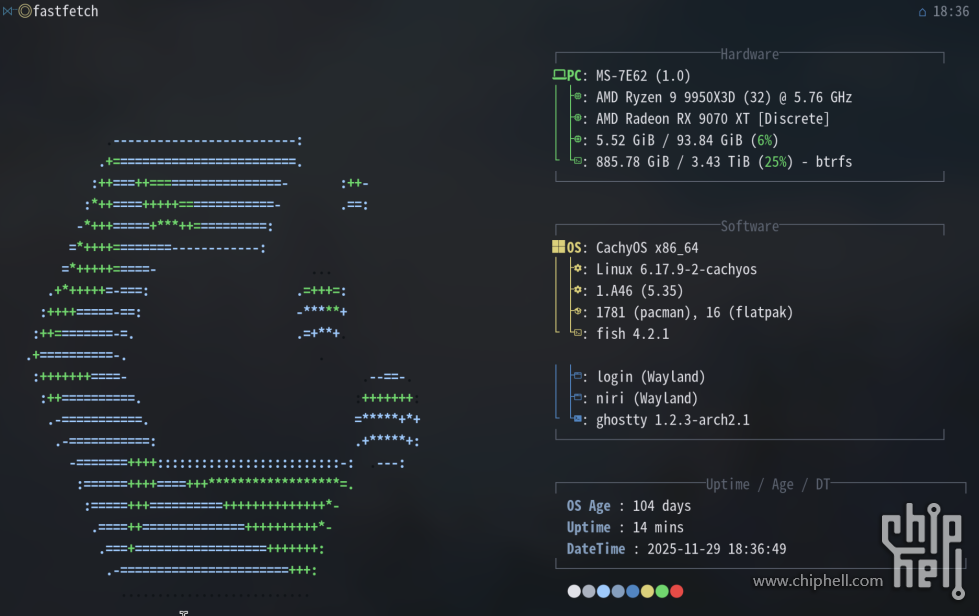The width and height of the screenshot is (979, 616).
Task: Click the disk icon beside 885.78 GiB
Action: click(578, 161)
